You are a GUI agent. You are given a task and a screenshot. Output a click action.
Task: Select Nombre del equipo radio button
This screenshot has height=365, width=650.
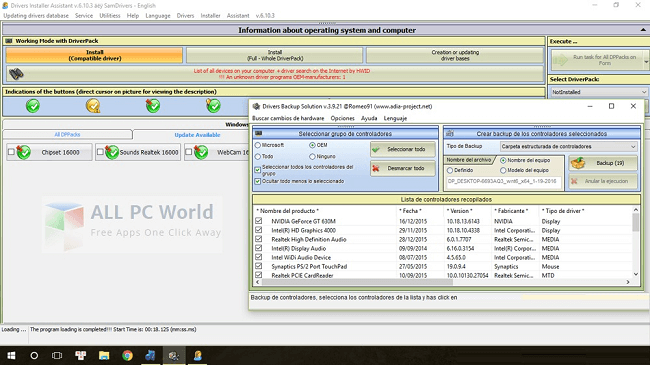(503, 160)
